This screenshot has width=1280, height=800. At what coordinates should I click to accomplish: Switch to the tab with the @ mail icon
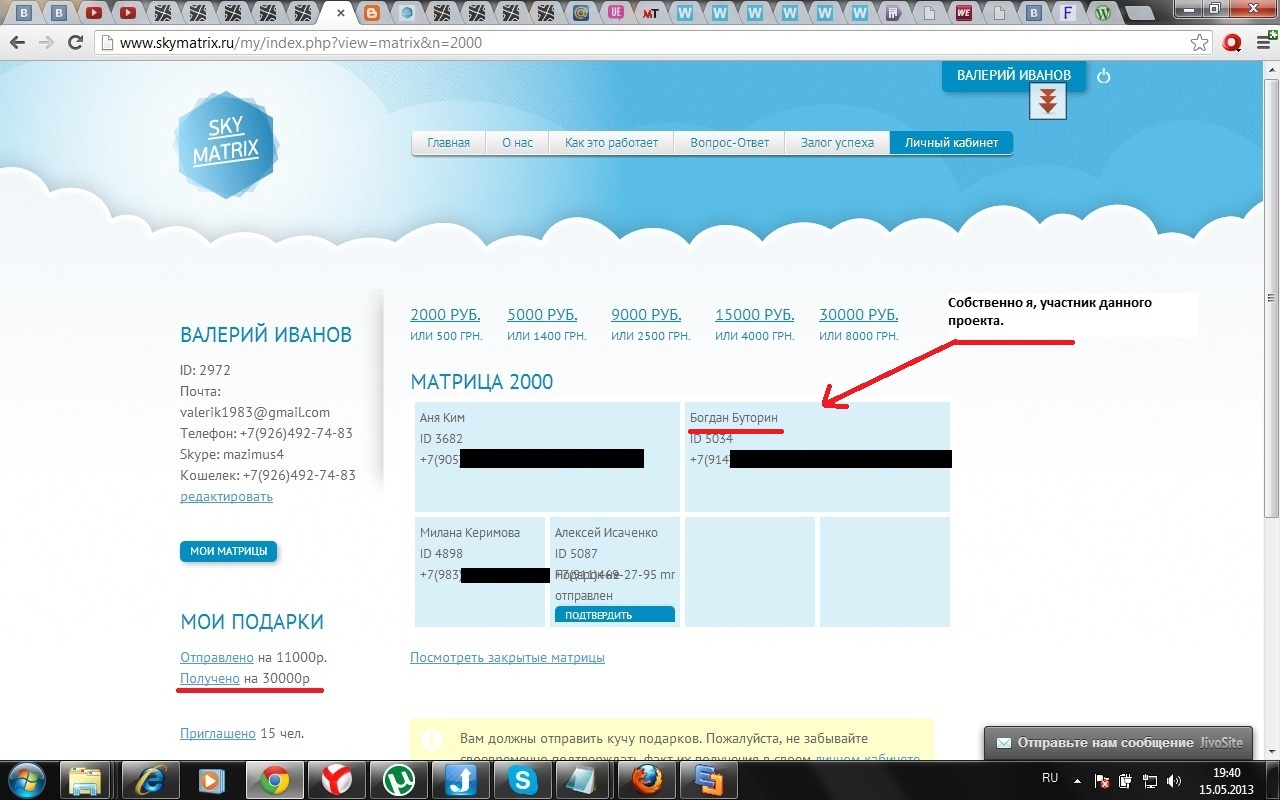pyautogui.click(x=582, y=13)
